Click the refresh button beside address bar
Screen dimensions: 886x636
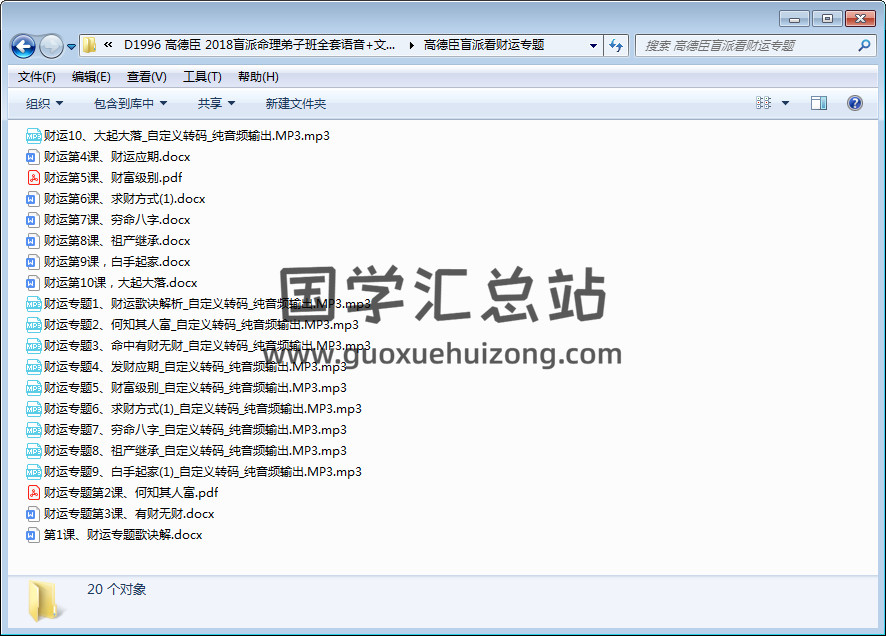click(x=616, y=46)
